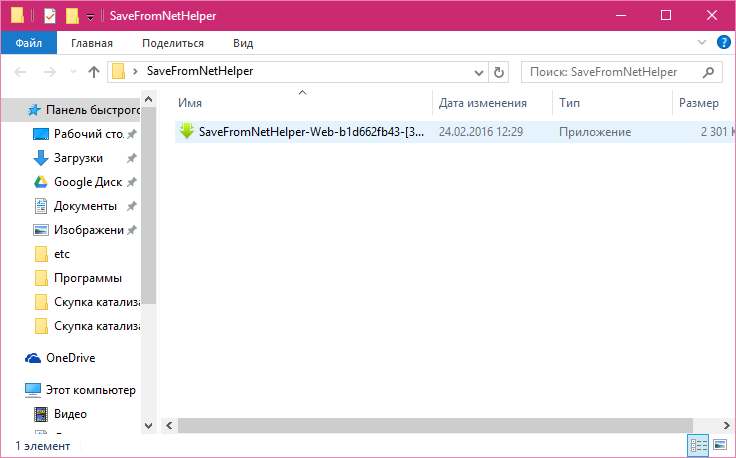The image size is (736, 458).
Task: Go forward with the right arrow
Action: (50, 72)
